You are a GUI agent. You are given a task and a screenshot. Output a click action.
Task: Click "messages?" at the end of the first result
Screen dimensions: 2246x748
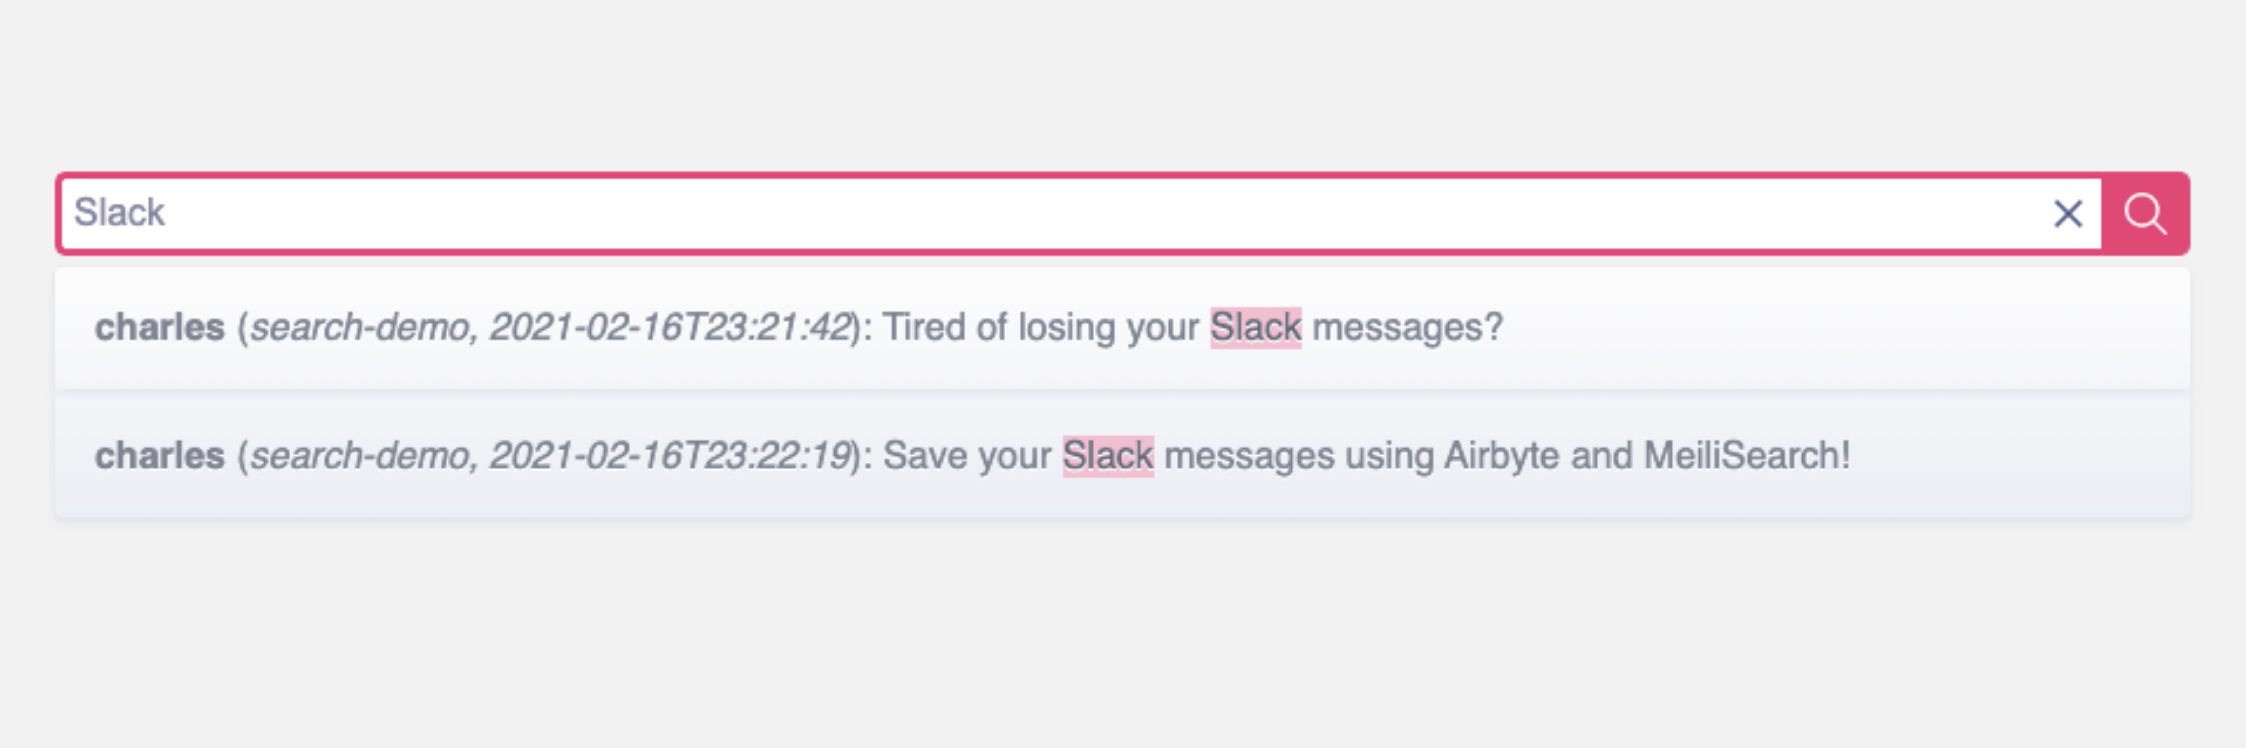click(x=1407, y=328)
